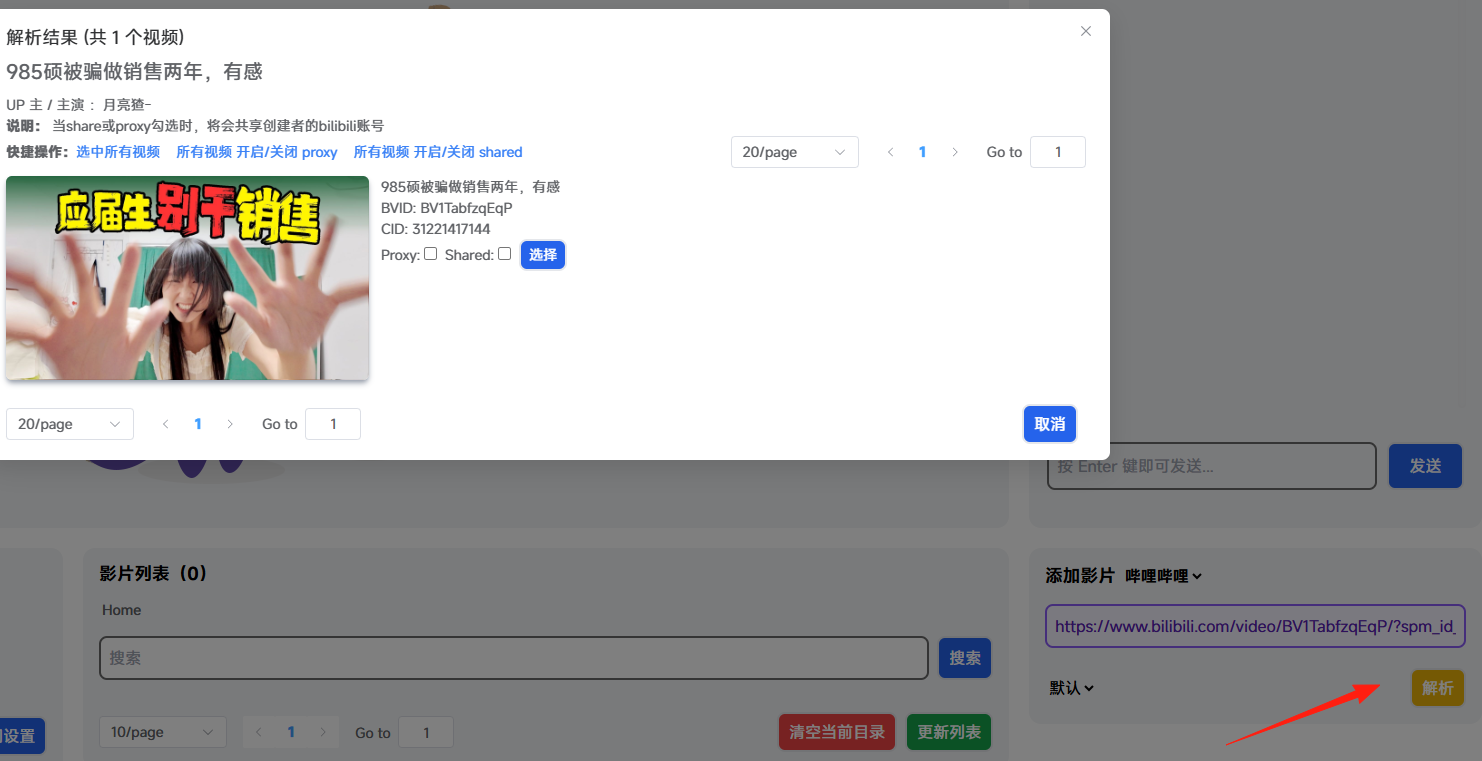Close the 解析结果 dialog with the X icon

tap(1086, 31)
